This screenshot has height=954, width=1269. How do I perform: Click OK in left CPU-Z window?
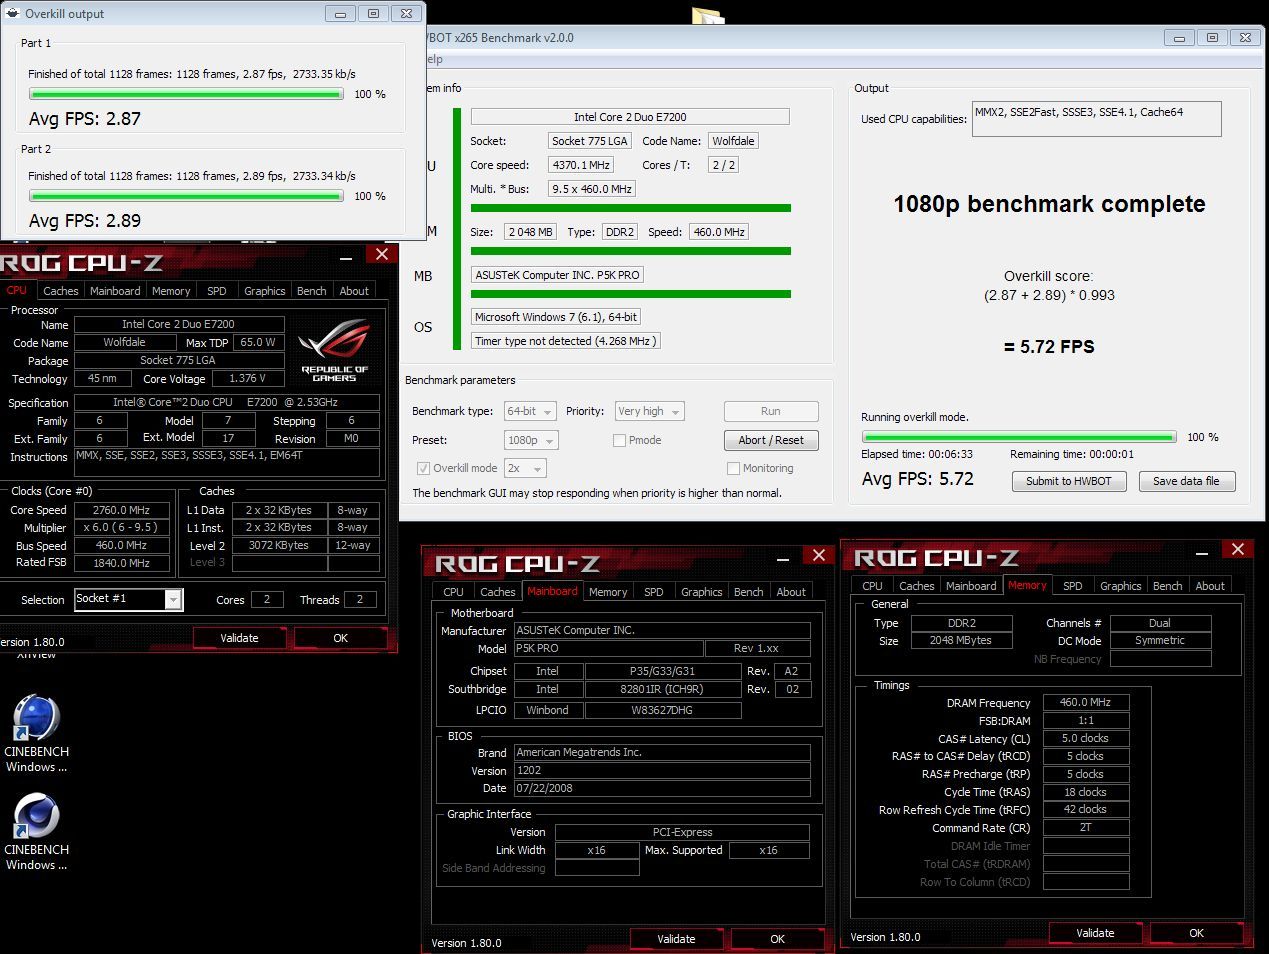click(341, 638)
